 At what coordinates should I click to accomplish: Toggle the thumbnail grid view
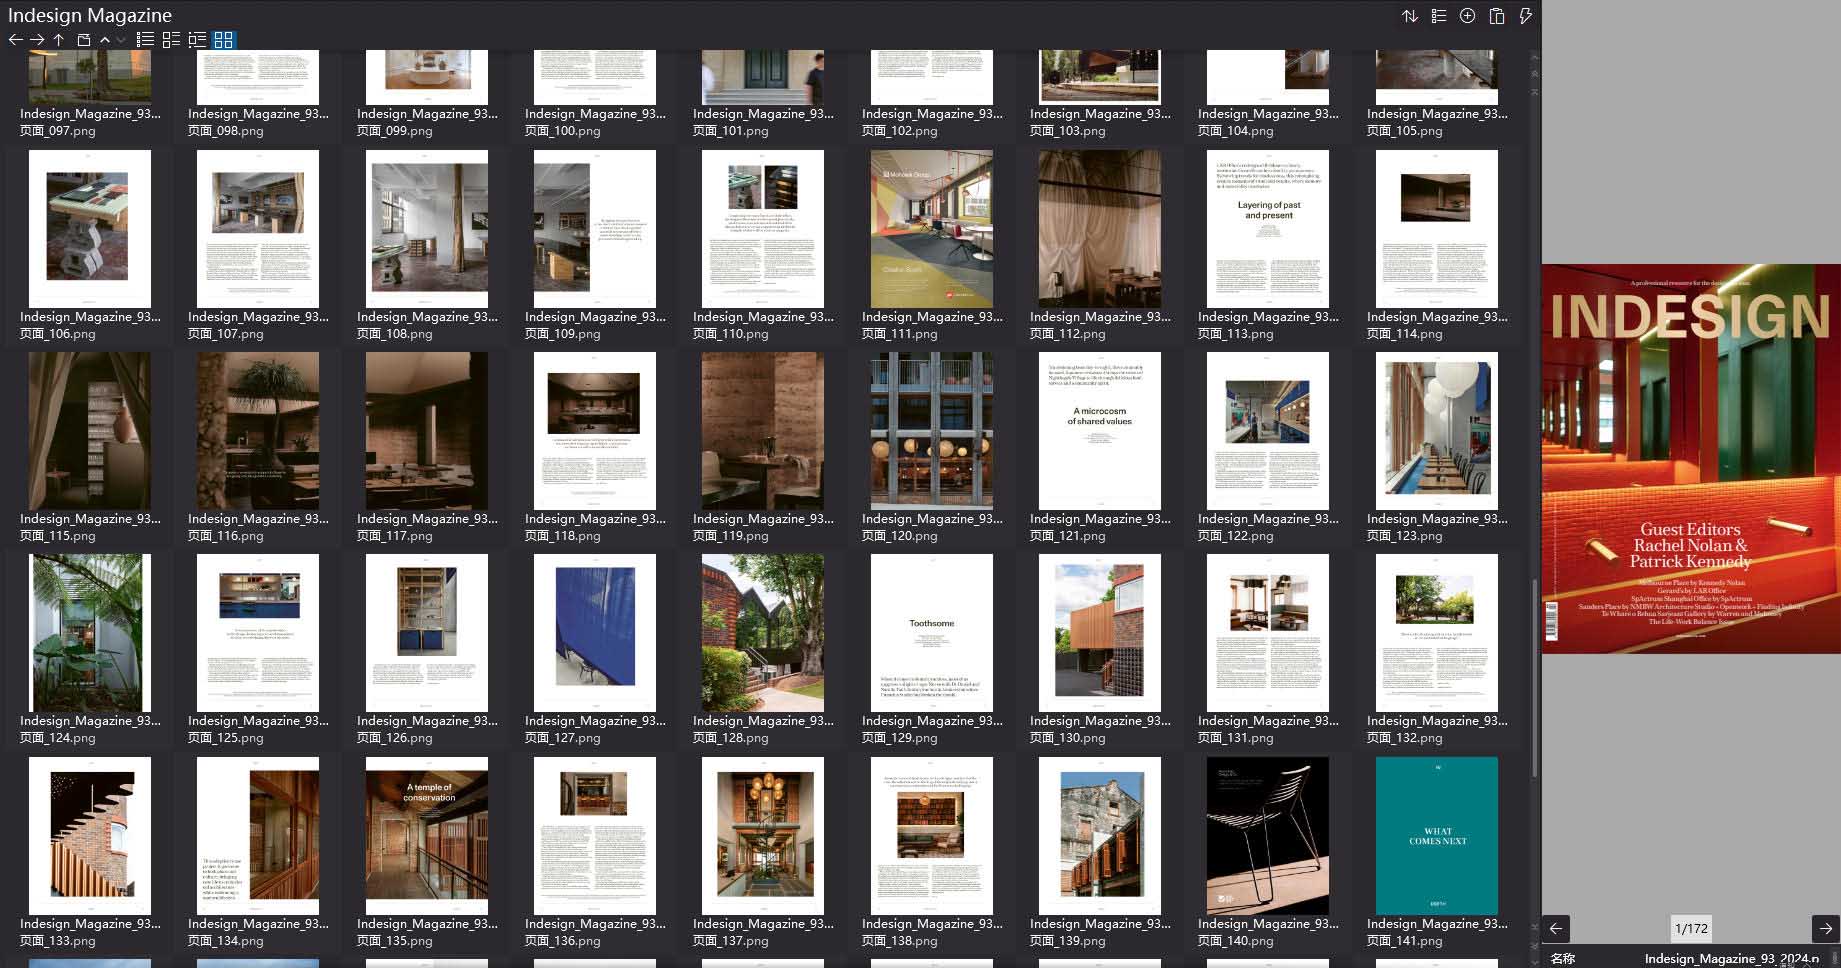pos(223,40)
